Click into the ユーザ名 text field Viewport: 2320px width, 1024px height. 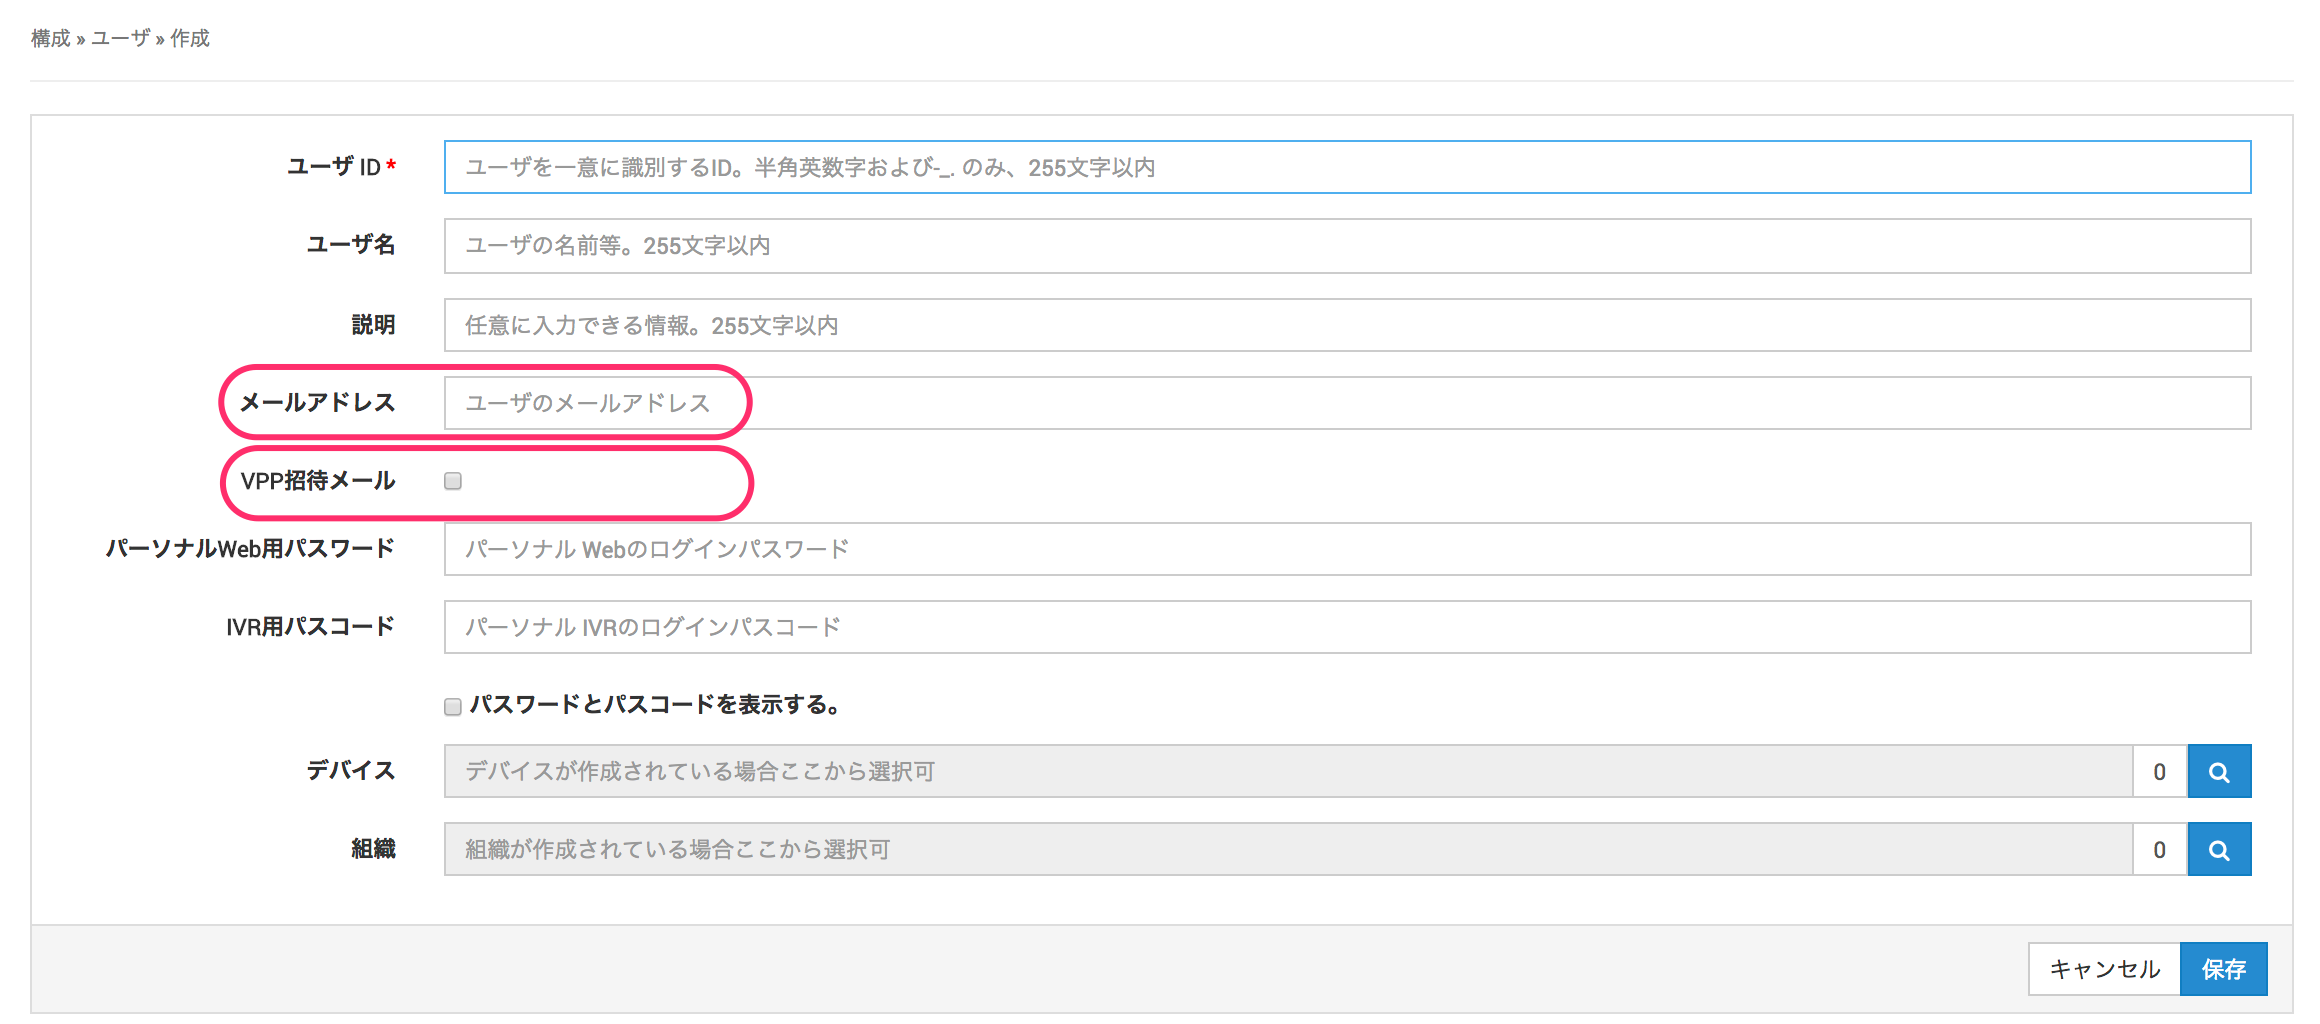(x=1346, y=246)
